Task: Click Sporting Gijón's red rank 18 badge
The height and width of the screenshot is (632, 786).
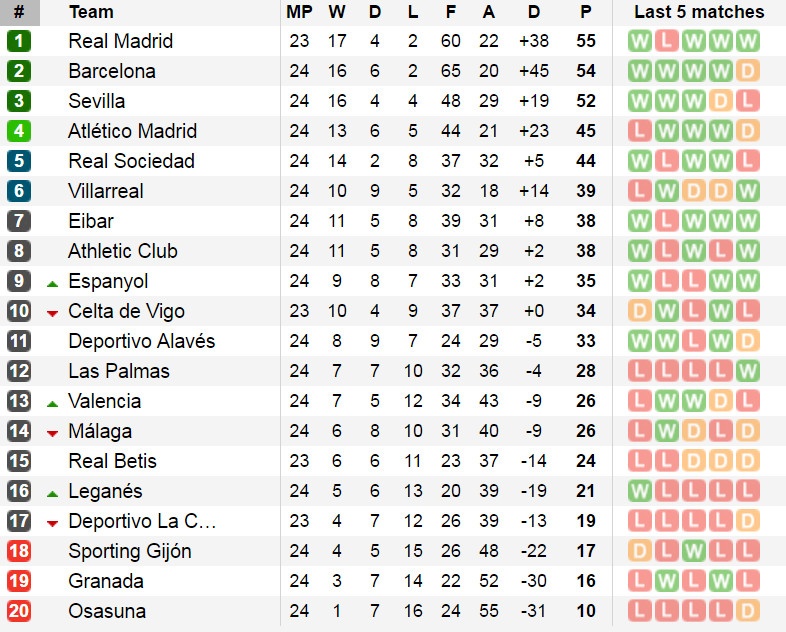Action: [x=19, y=551]
